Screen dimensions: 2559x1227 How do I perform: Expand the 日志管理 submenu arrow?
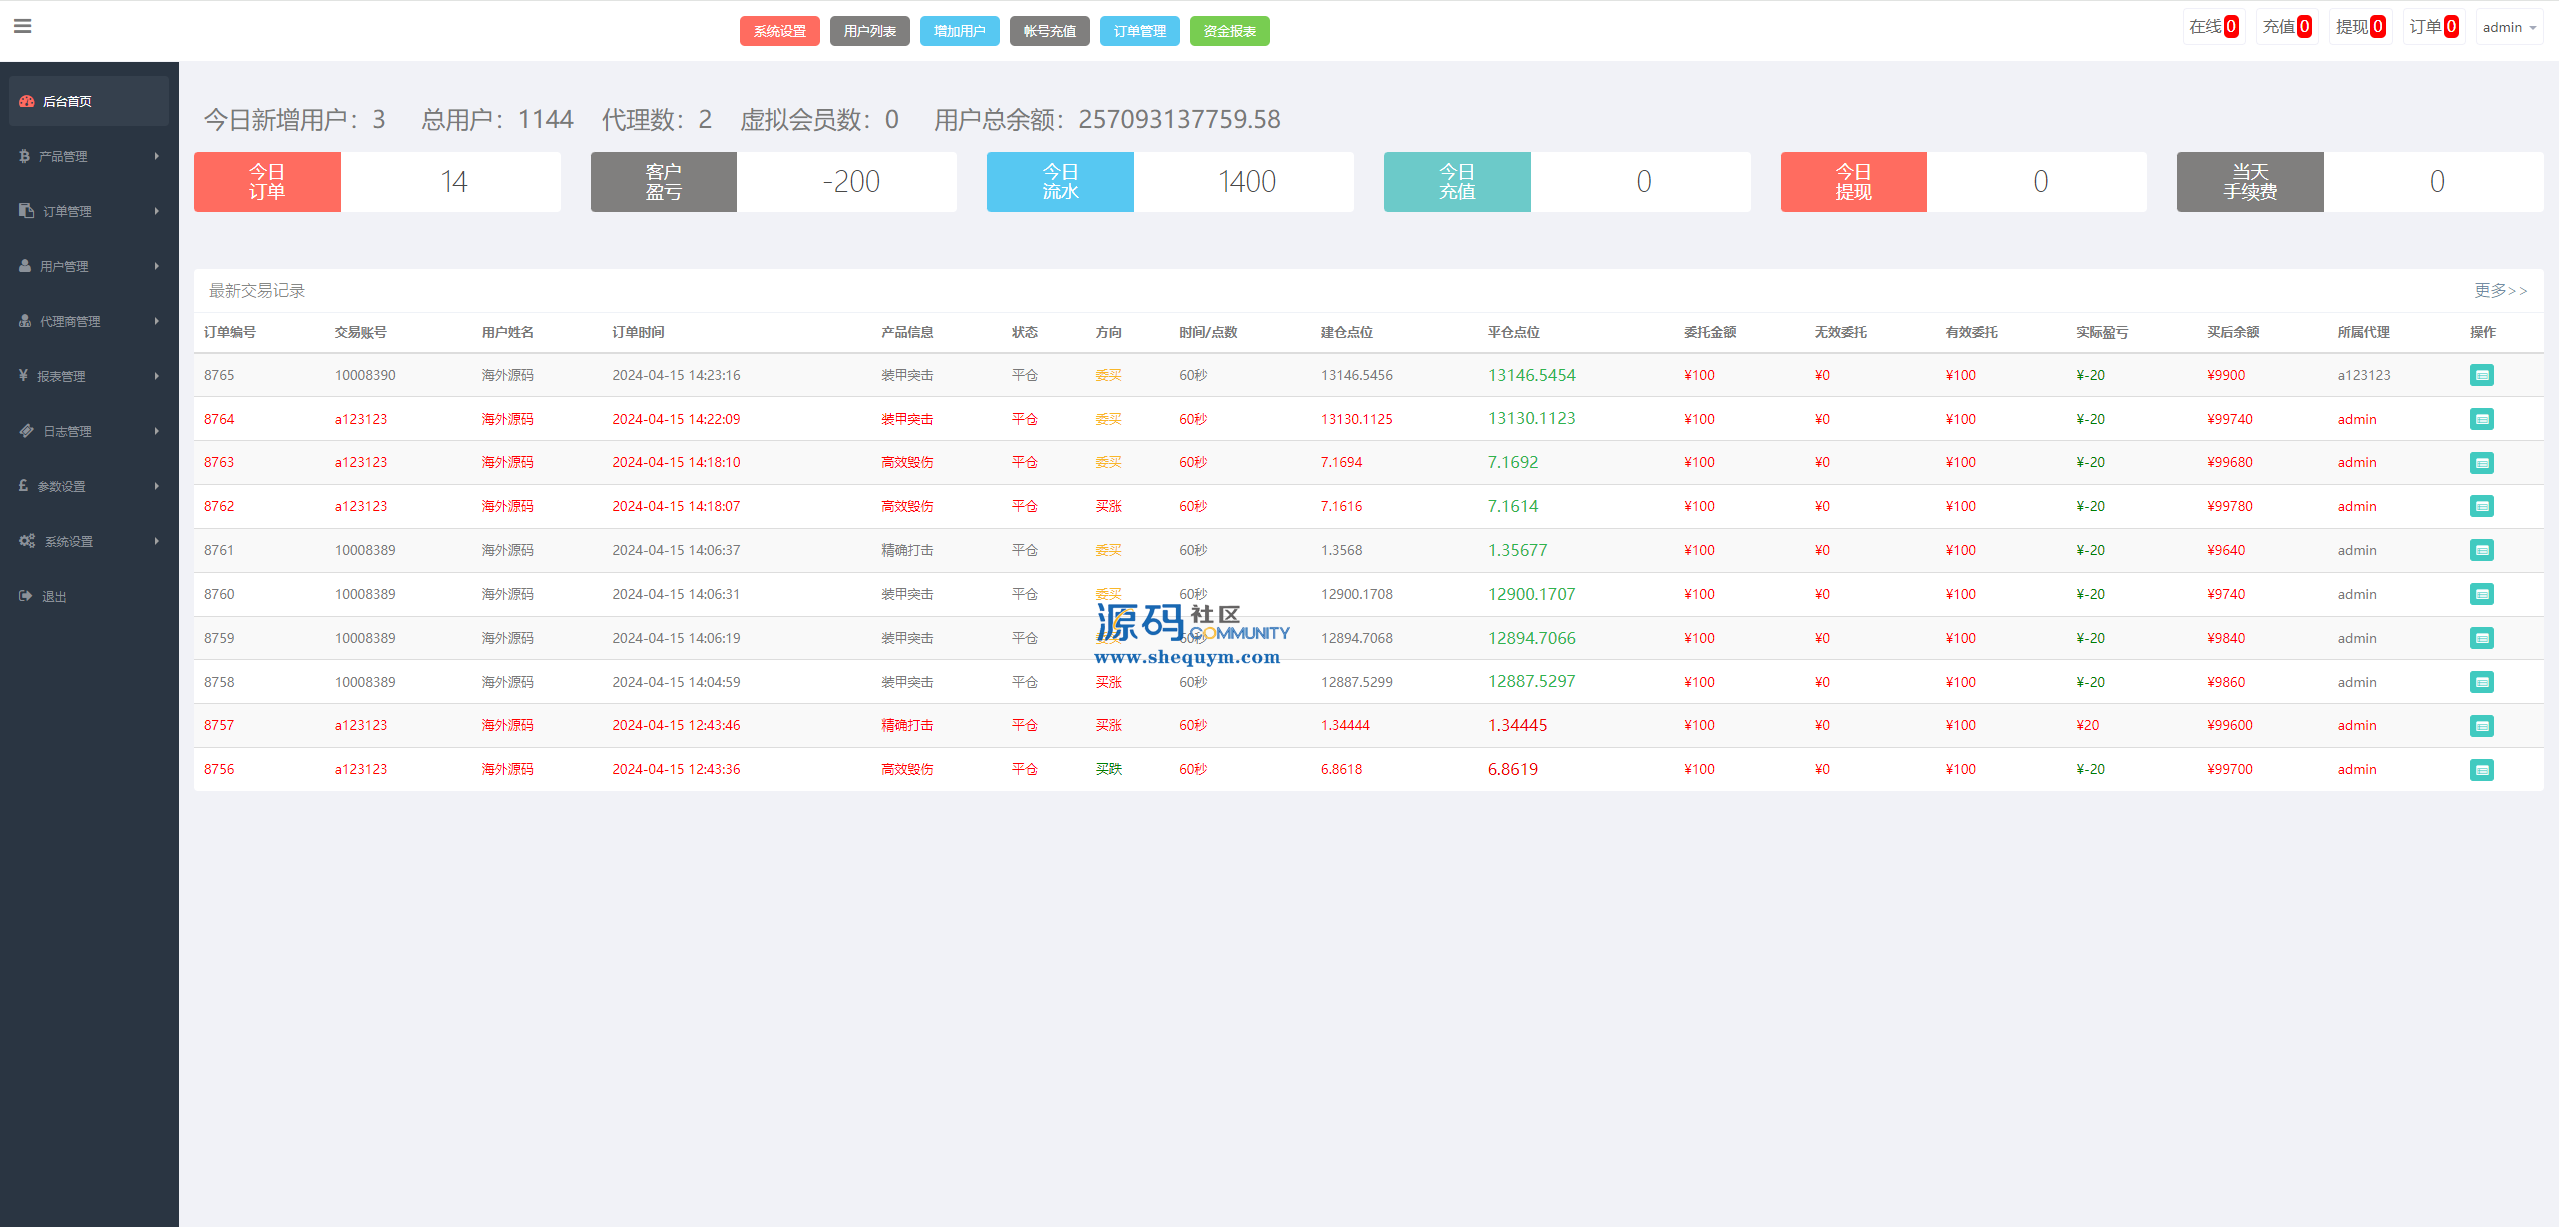tap(157, 431)
